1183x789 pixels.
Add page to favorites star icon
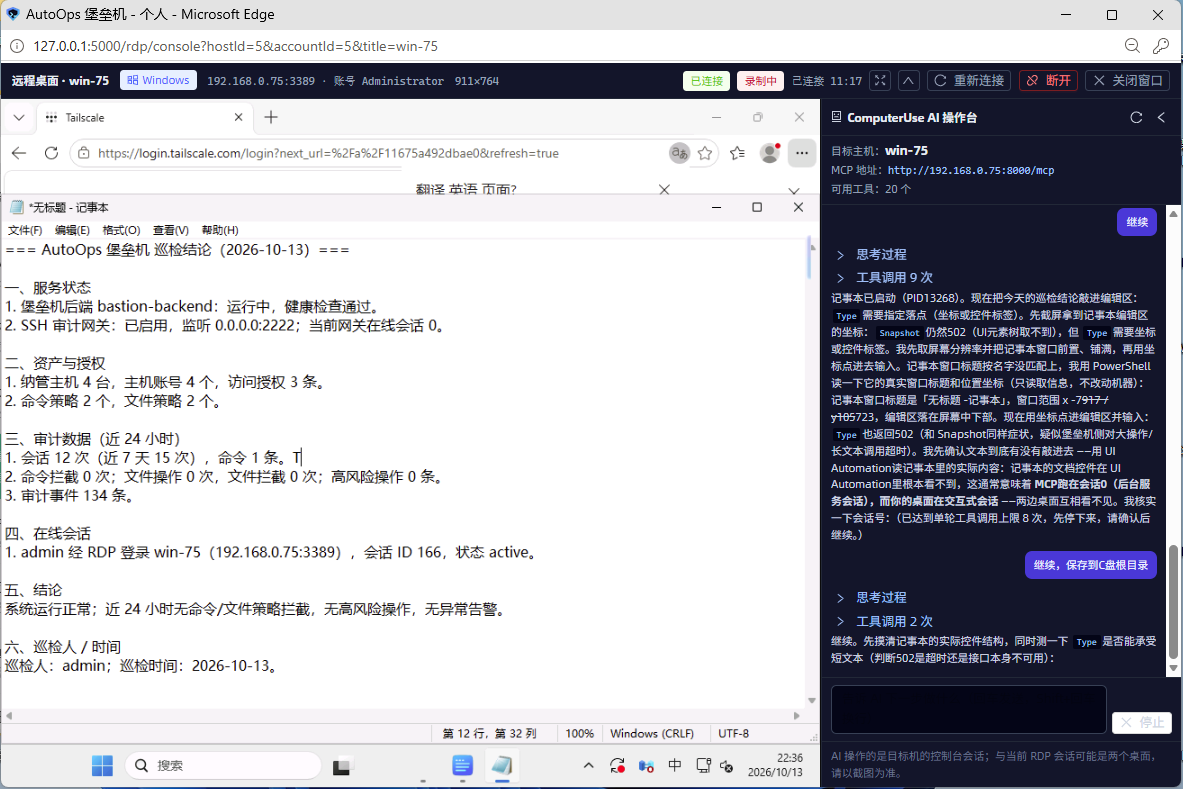(x=705, y=153)
